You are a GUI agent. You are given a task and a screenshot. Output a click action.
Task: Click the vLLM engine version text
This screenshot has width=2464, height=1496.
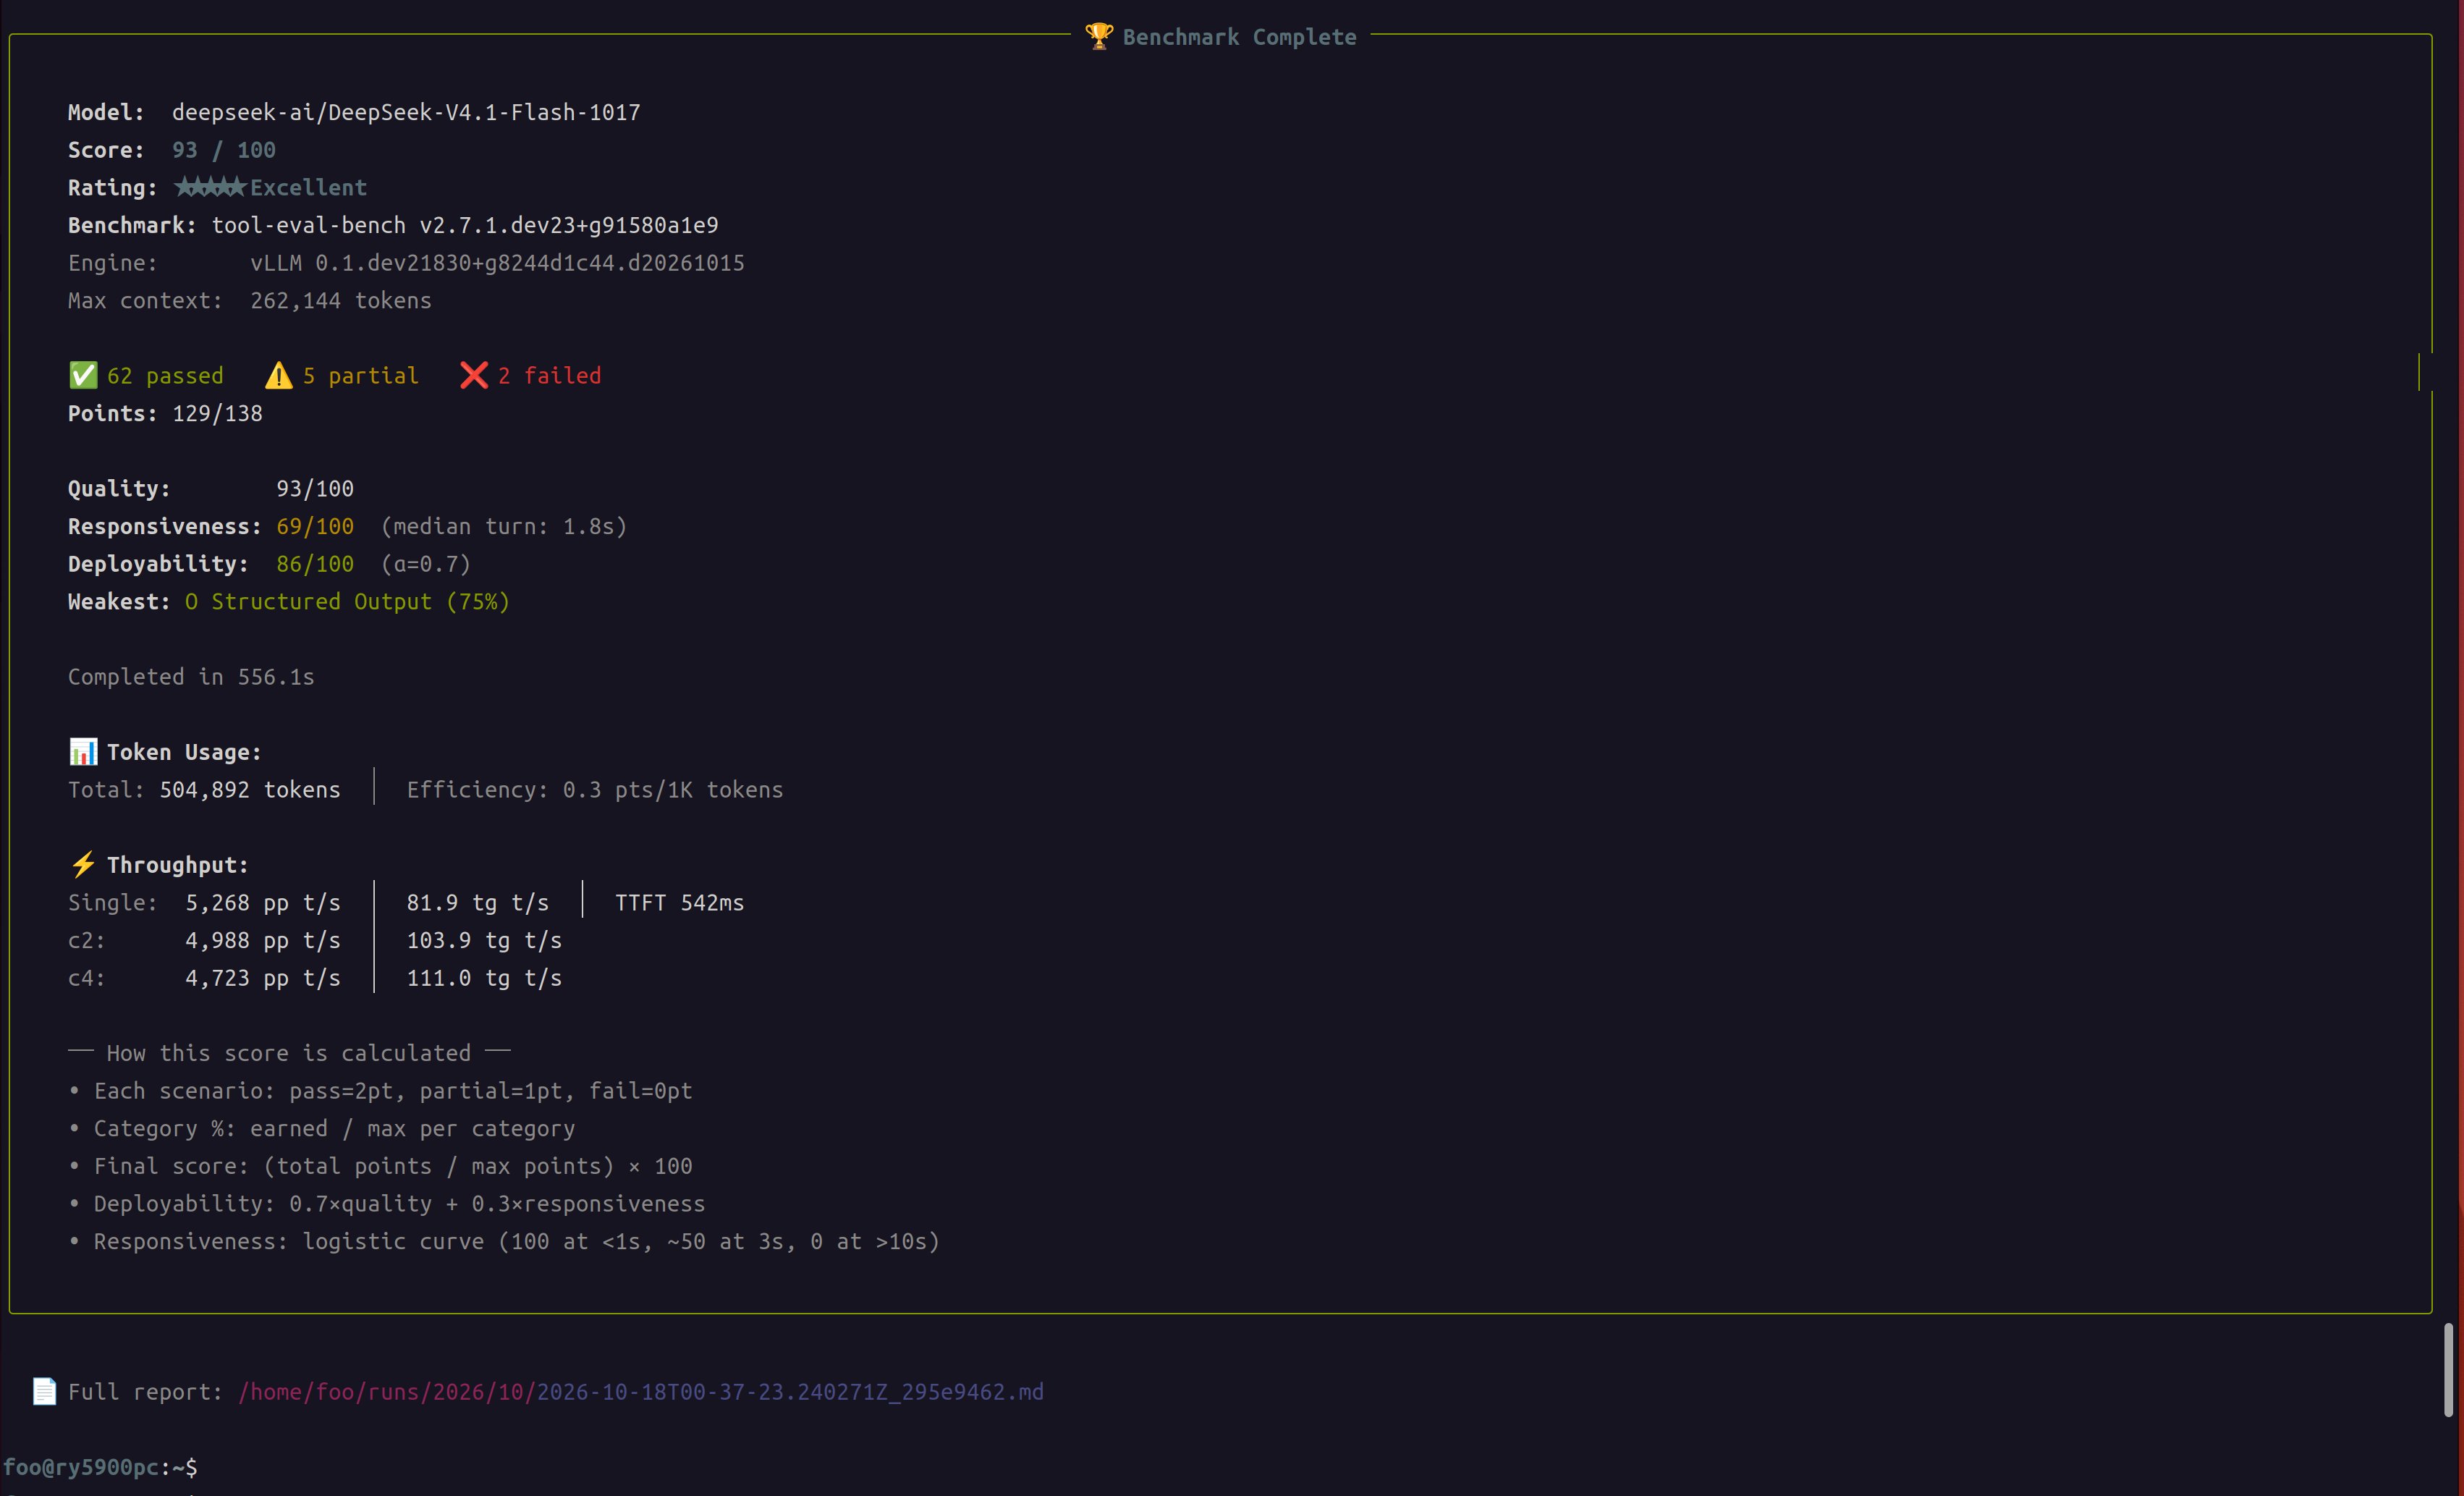pos(497,263)
